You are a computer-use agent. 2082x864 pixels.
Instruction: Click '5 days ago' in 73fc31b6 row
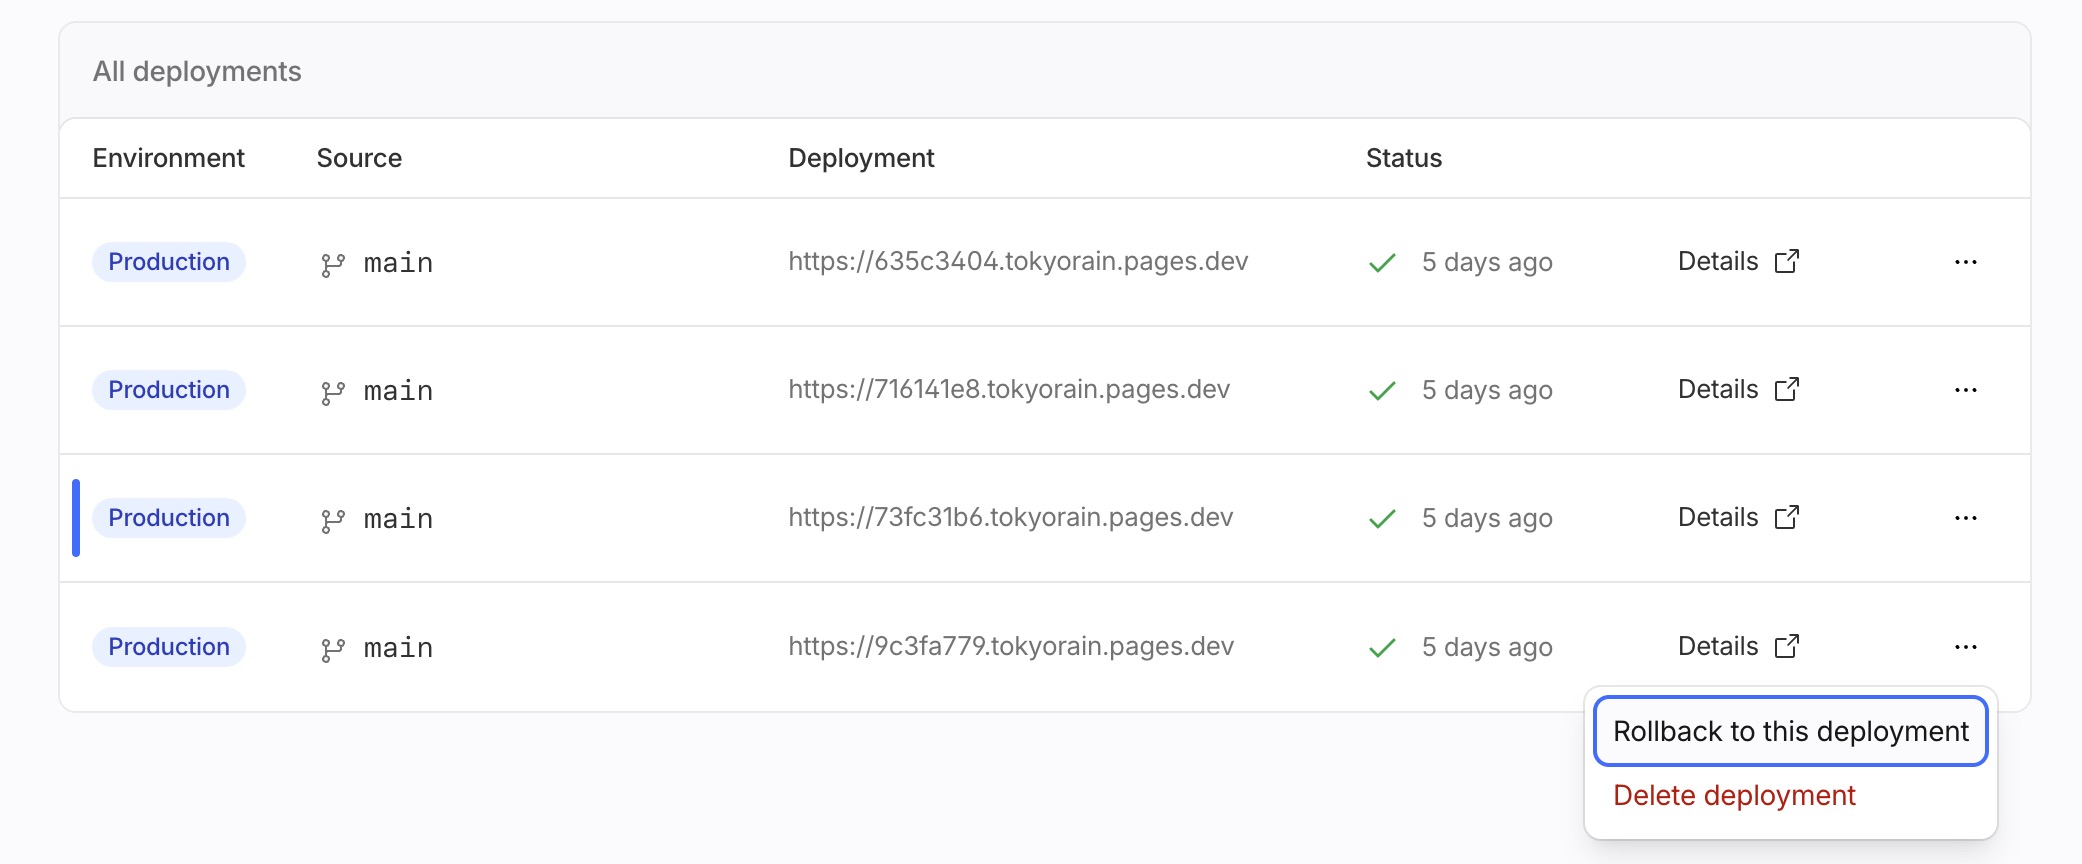click(1487, 518)
